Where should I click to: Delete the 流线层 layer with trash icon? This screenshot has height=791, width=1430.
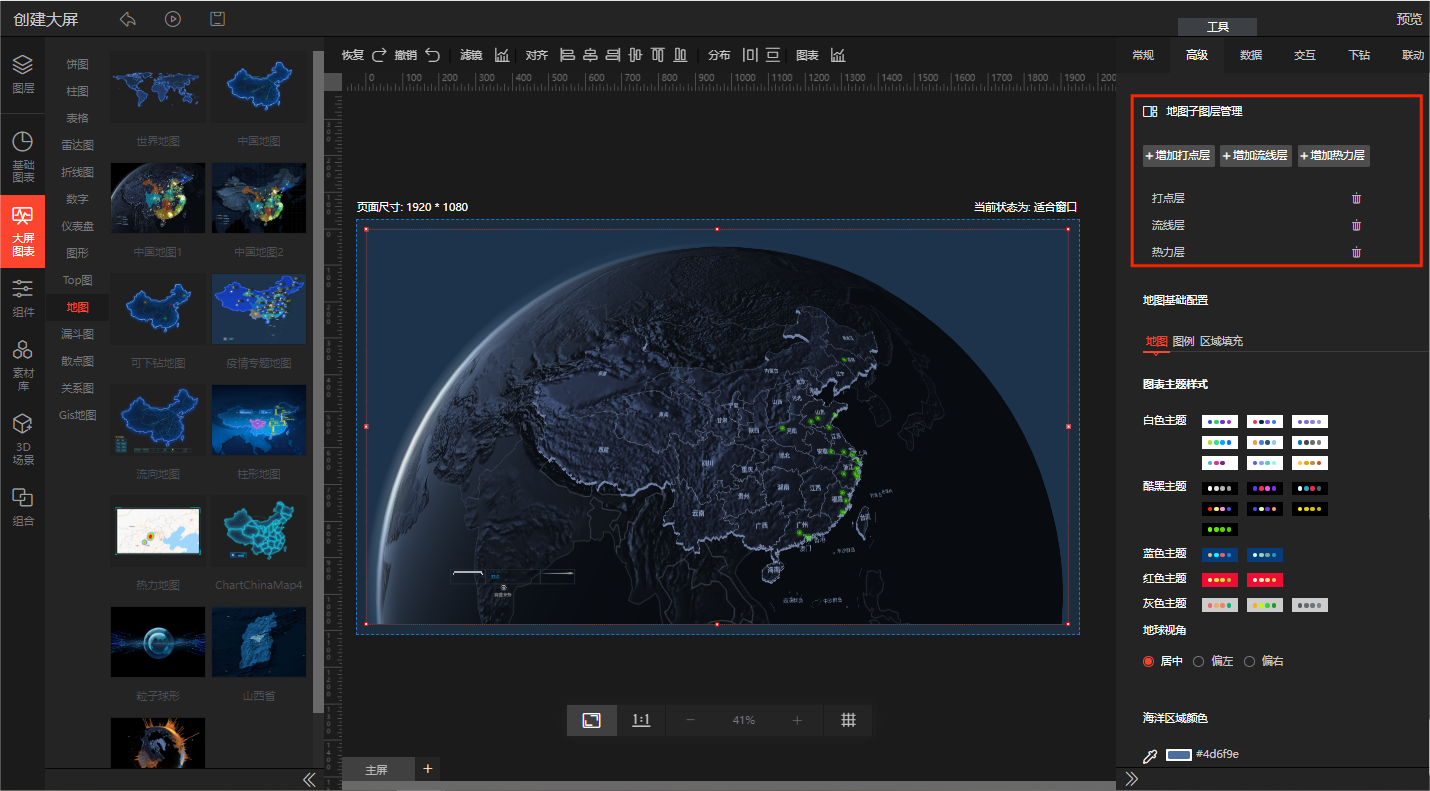[x=1356, y=225]
